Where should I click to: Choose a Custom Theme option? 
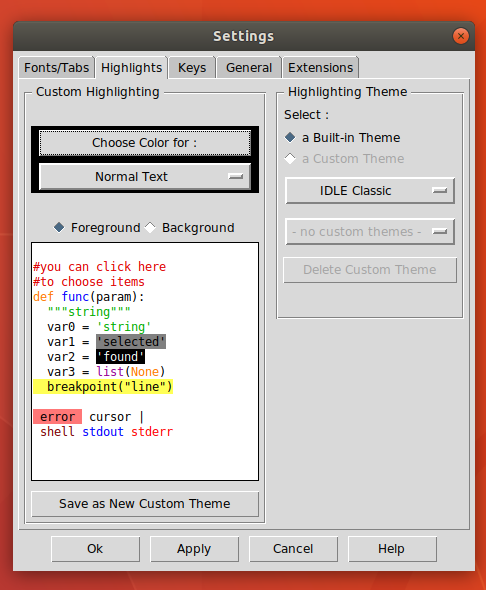click(290, 158)
